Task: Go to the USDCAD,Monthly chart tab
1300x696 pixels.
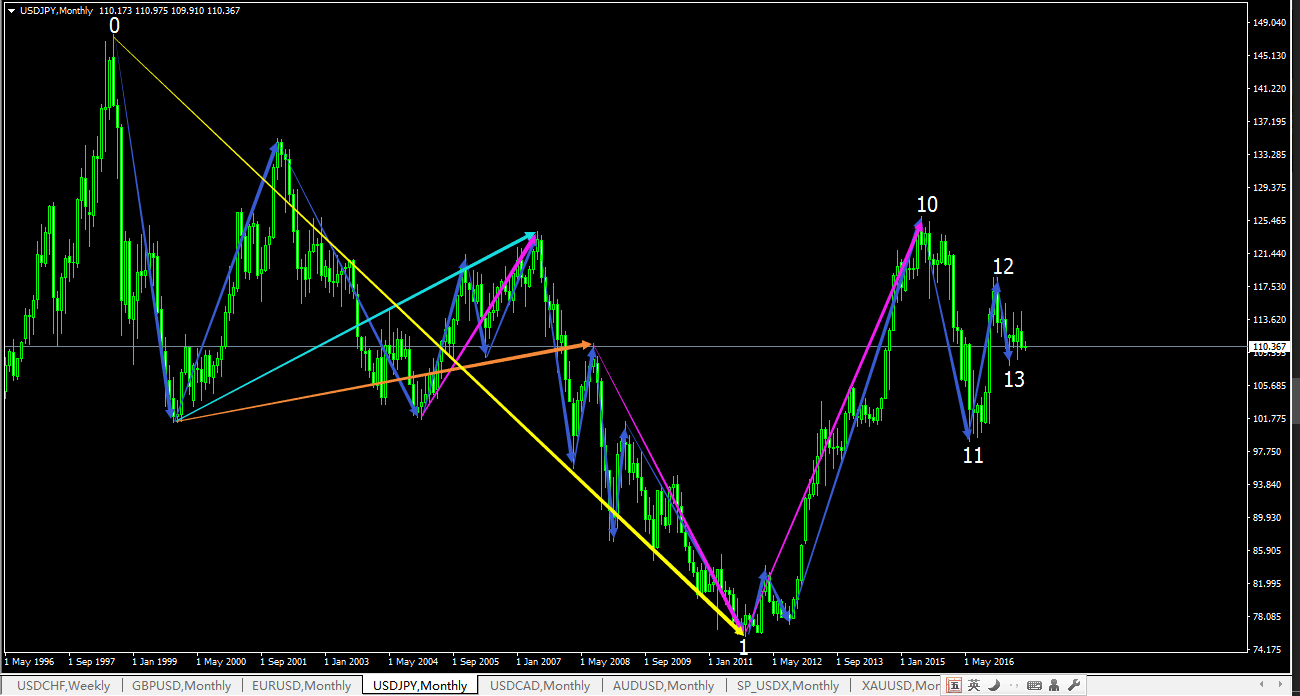Action: pyautogui.click(x=539, y=686)
